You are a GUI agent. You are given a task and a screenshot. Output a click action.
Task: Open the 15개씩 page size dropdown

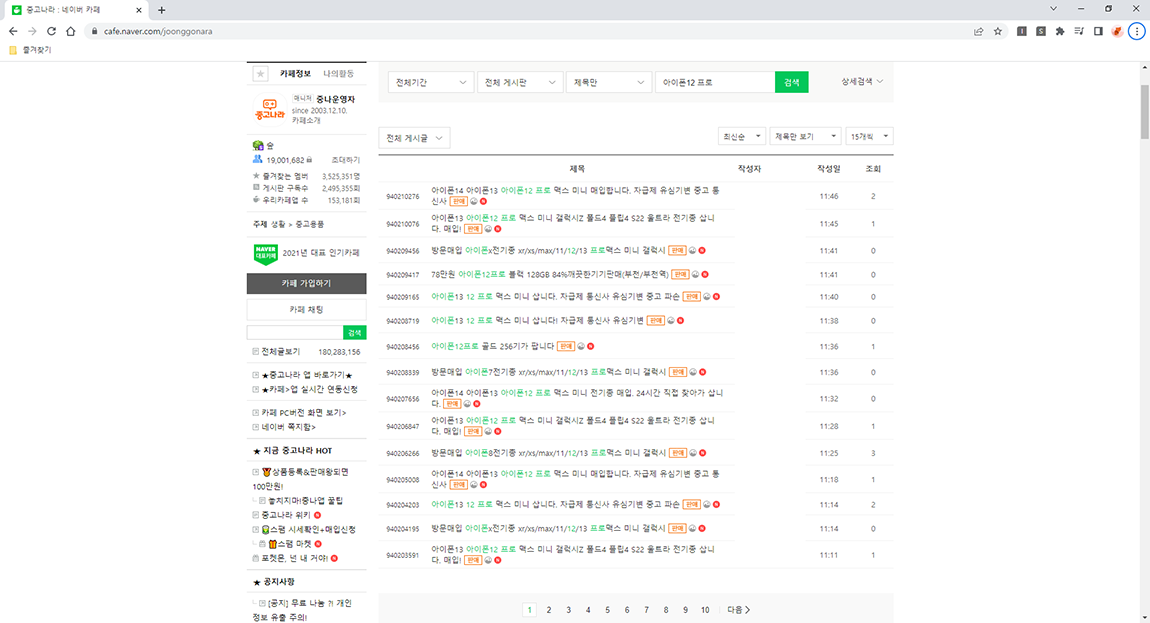pyautogui.click(x=869, y=136)
